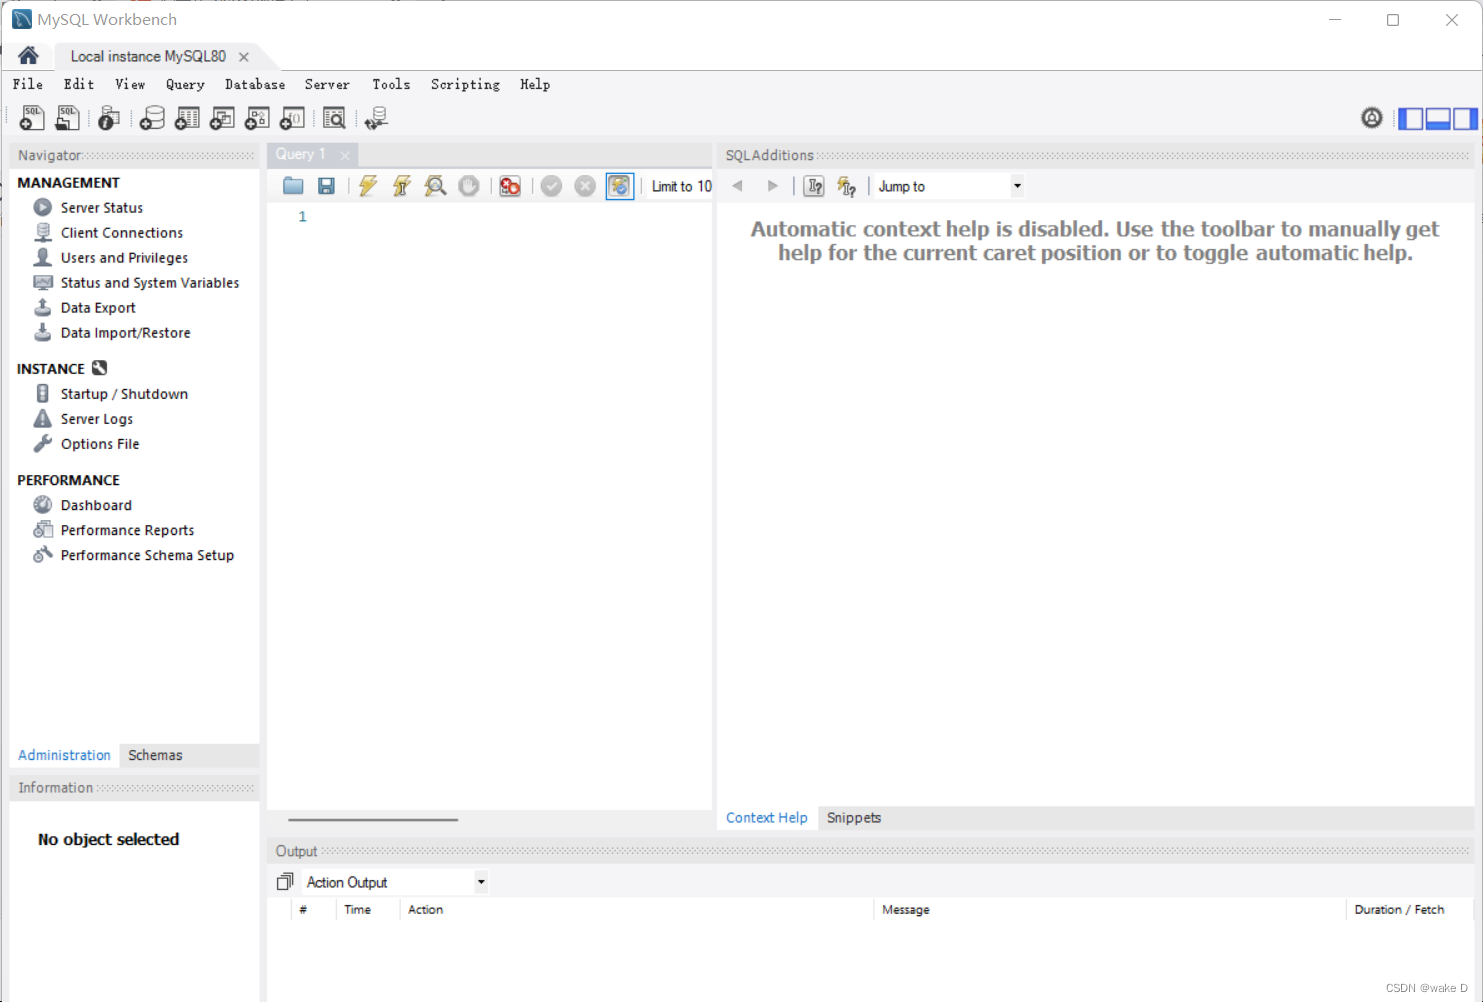Rollback the transaction X icon
This screenshot has height=1002, width=1483.
pos(585,186)
